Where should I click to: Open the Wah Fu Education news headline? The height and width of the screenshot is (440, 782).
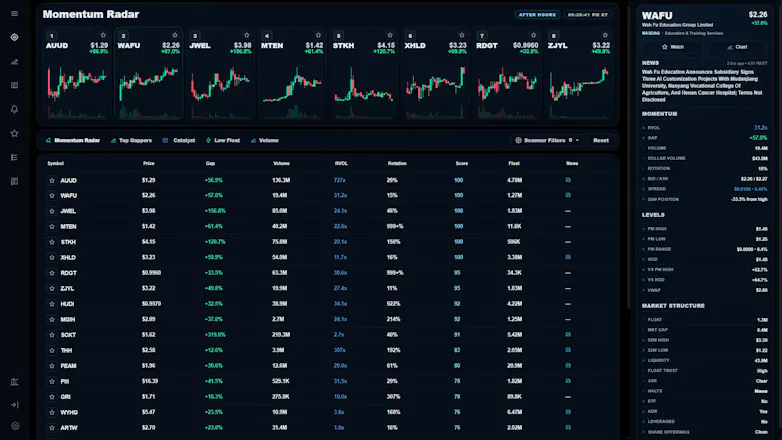(702, 86)
